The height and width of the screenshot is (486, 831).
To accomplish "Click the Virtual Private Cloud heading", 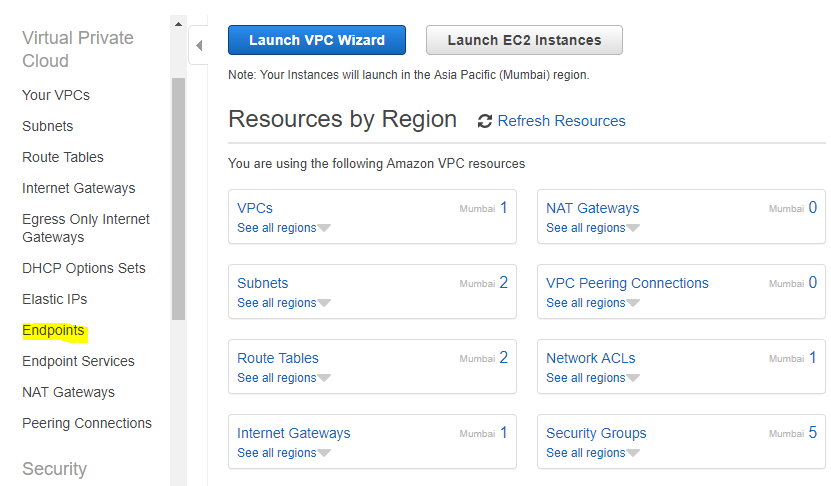I will pos(78,49).
